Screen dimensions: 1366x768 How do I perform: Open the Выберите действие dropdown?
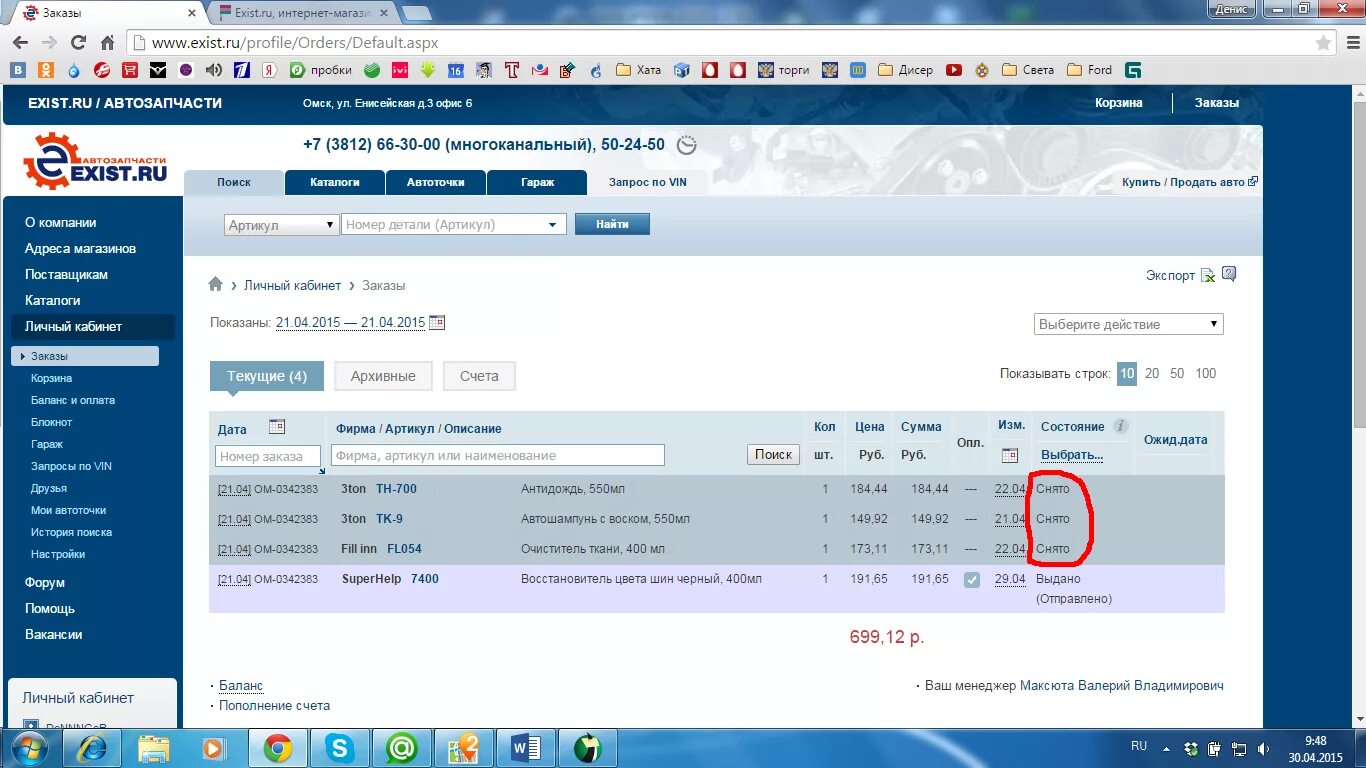click(1129, 324)
